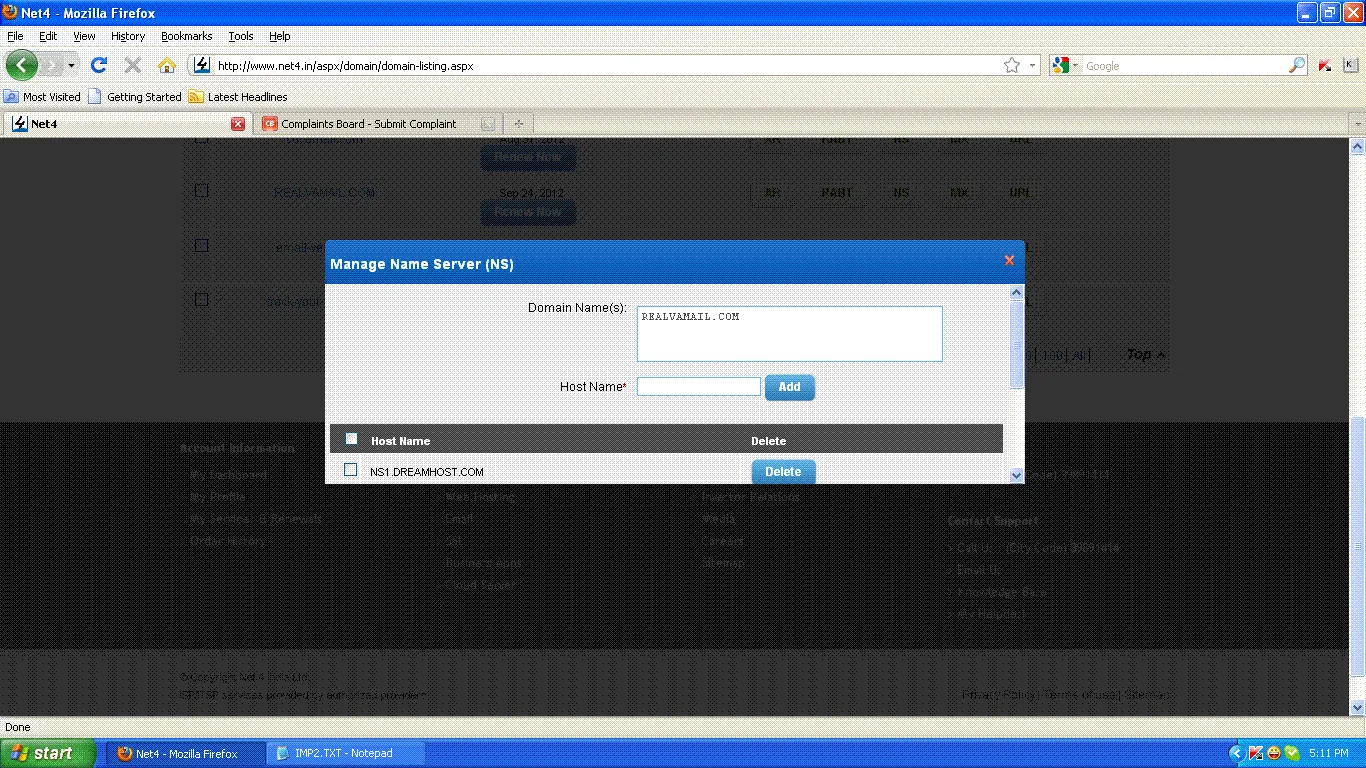Open the Help menu

coord(280,36)
